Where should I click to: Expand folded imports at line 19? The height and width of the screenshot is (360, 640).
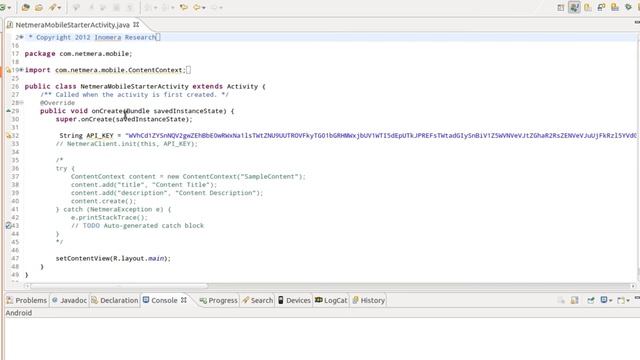[21, 70]
